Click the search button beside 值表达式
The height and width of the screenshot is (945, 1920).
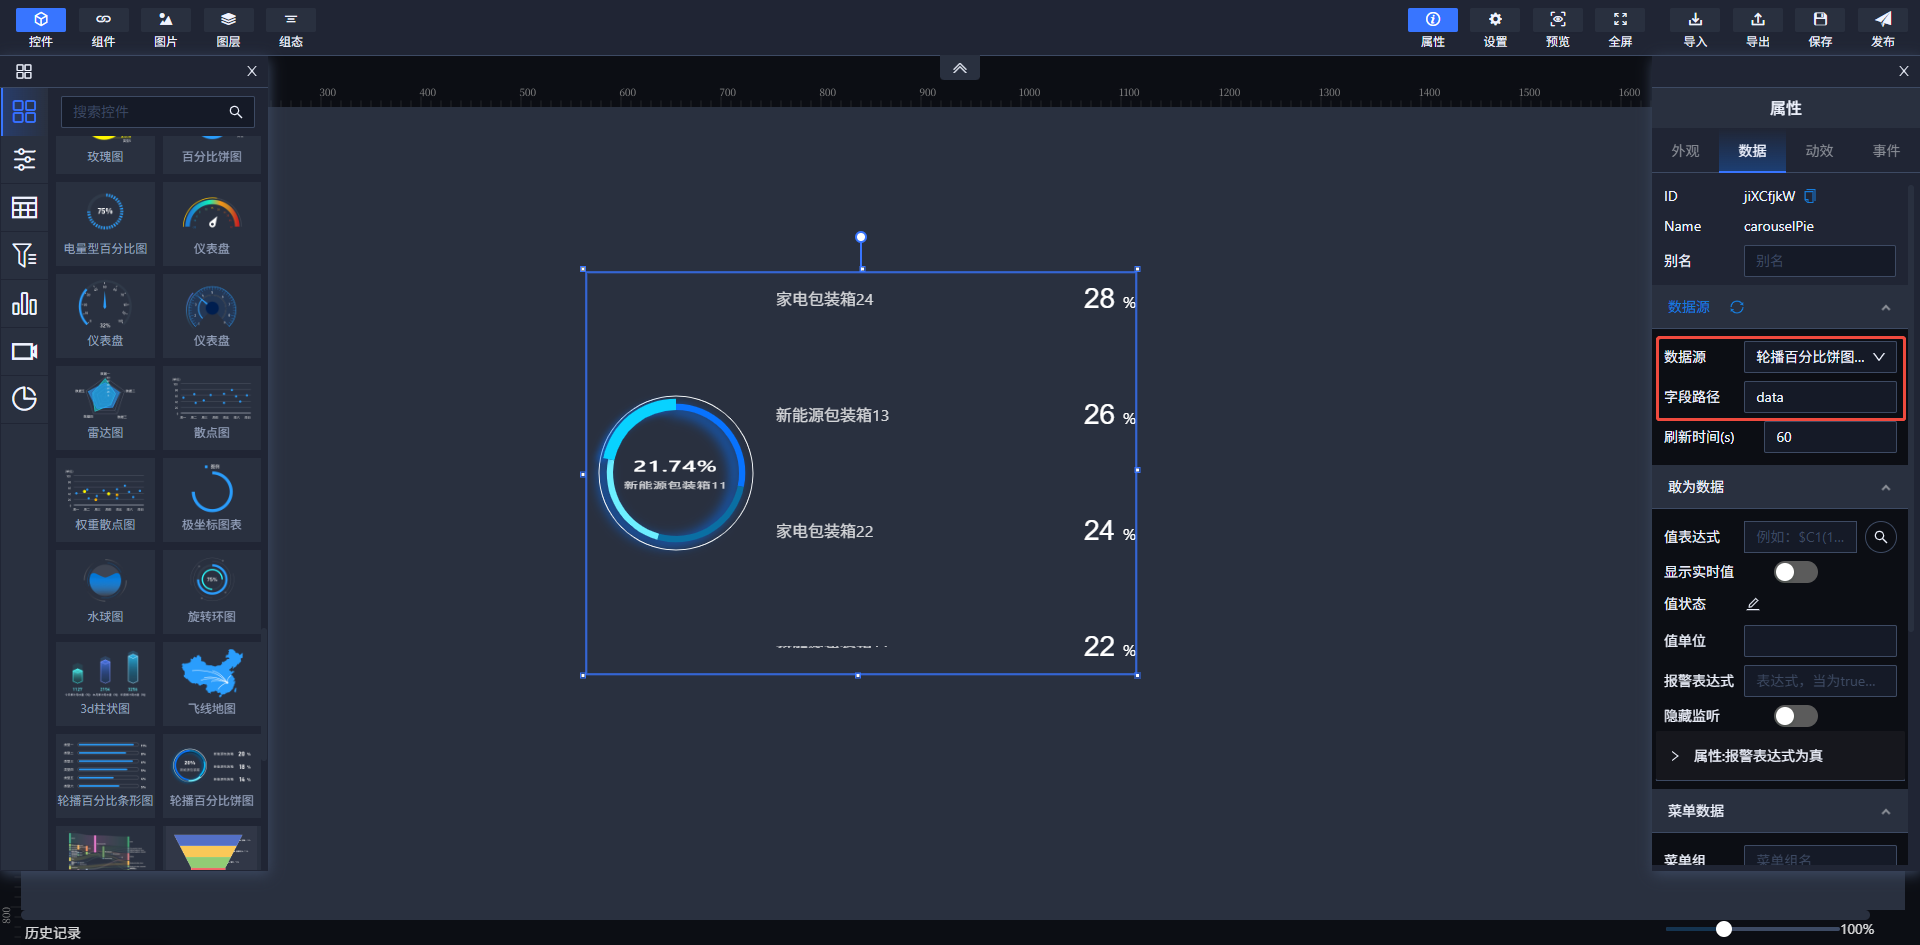(x=1880, y=537)
